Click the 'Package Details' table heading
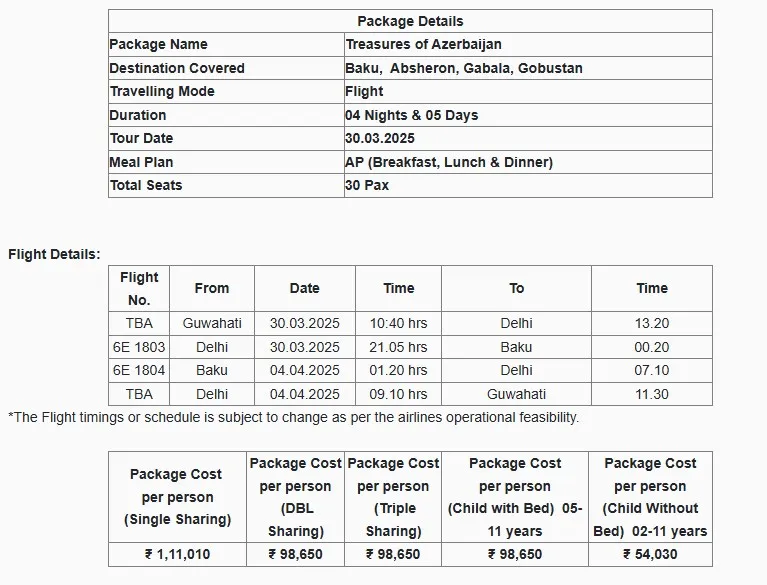 pos(410,21)
